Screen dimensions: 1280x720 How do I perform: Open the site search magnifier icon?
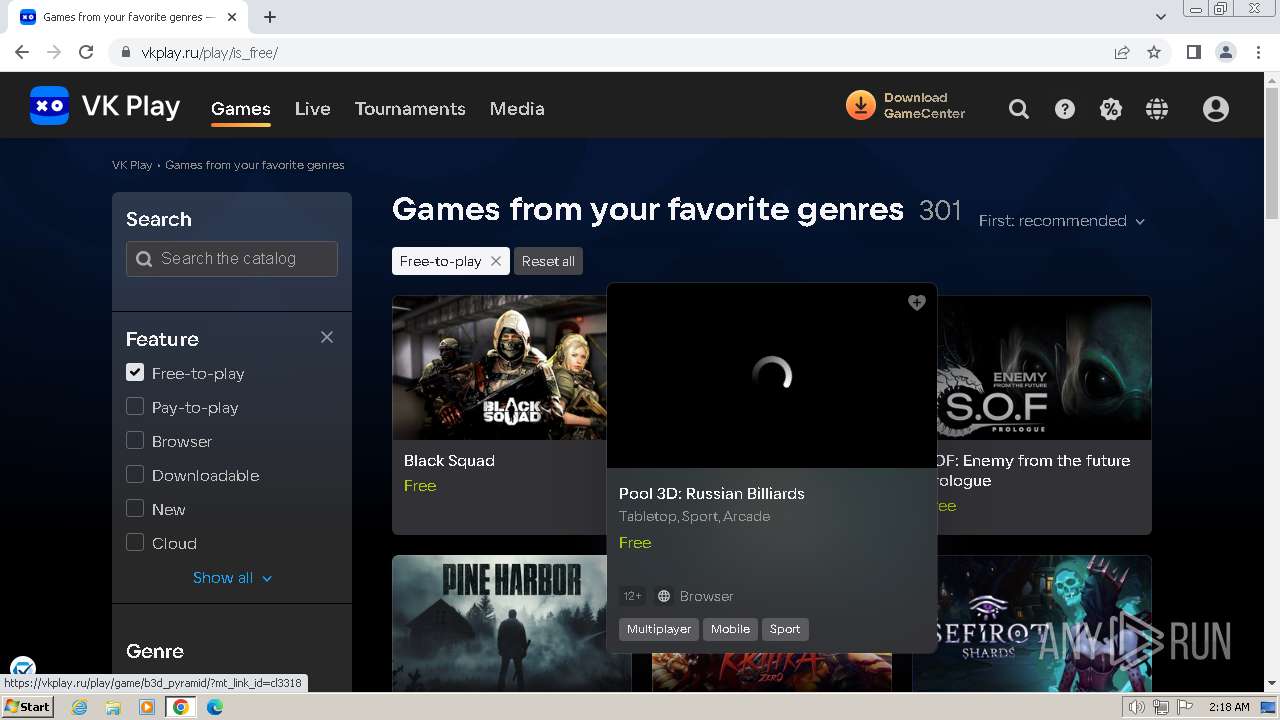pos(1019,109)
